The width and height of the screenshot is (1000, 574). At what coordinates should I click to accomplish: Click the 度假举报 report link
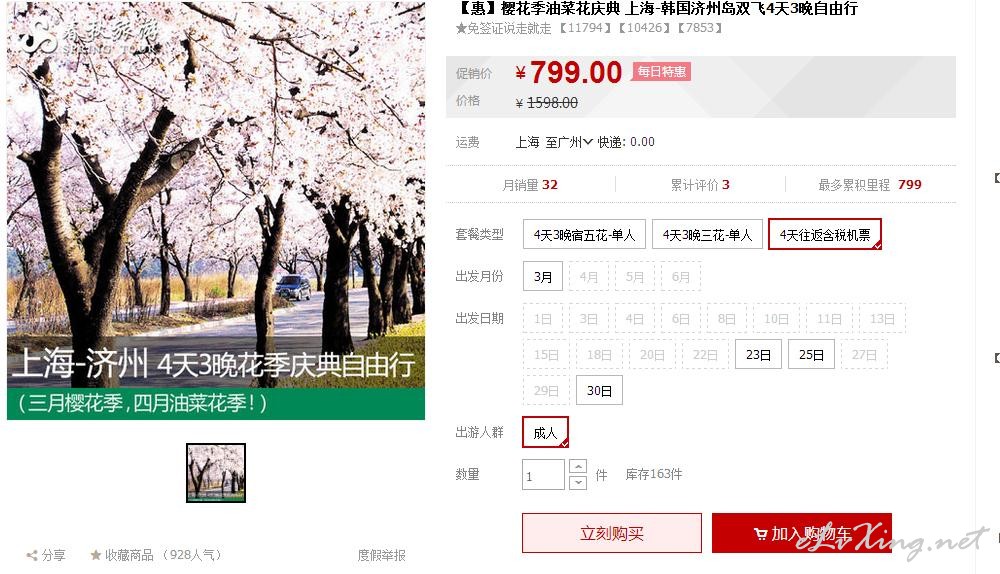pyautogui.click(x=381, y=556)
